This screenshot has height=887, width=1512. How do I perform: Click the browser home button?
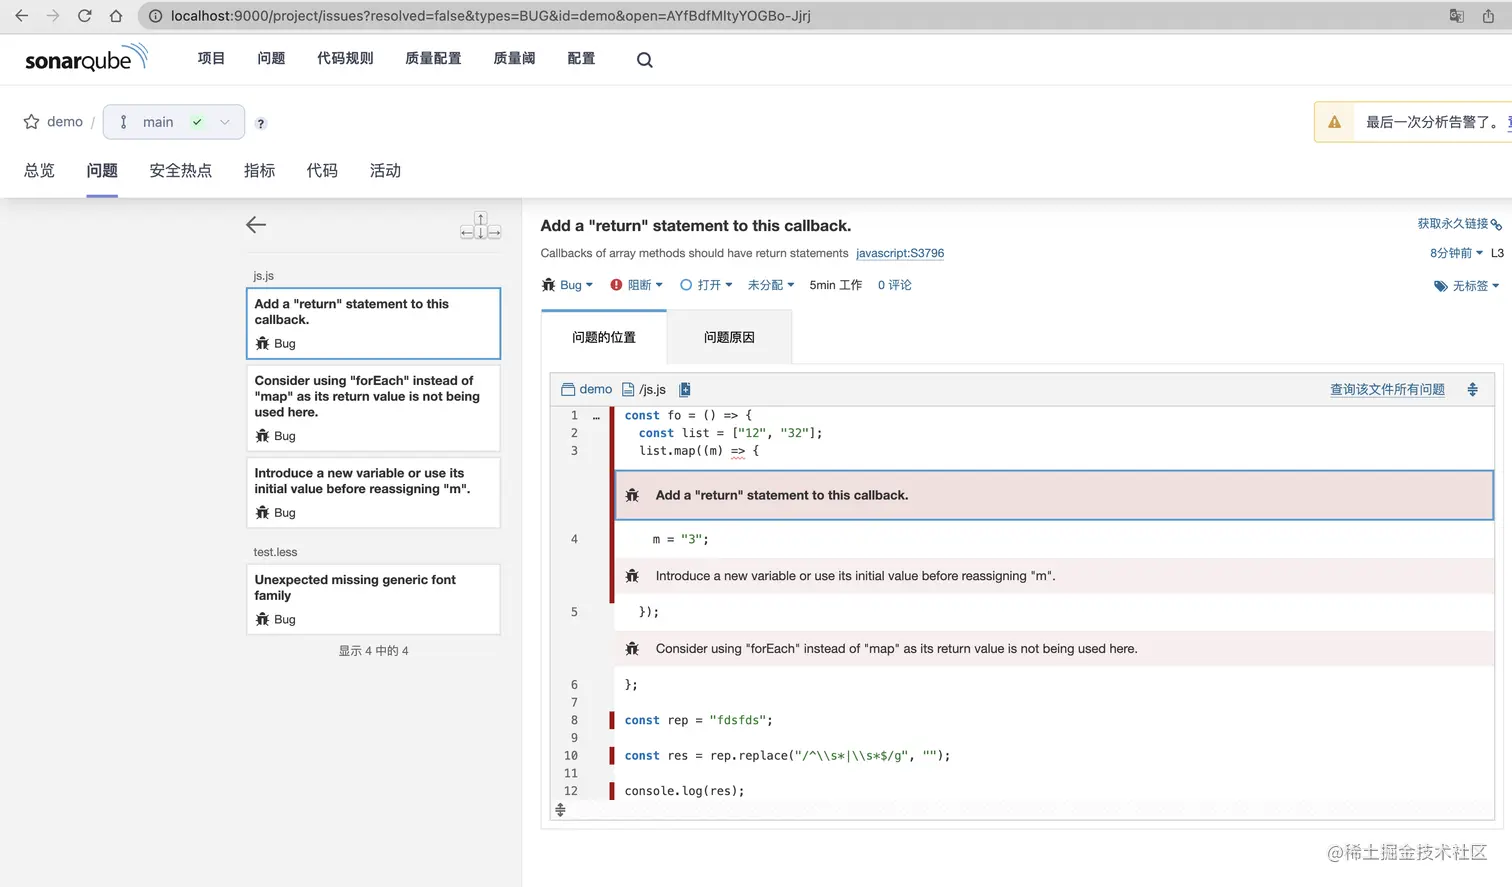(x=116, y=16)
